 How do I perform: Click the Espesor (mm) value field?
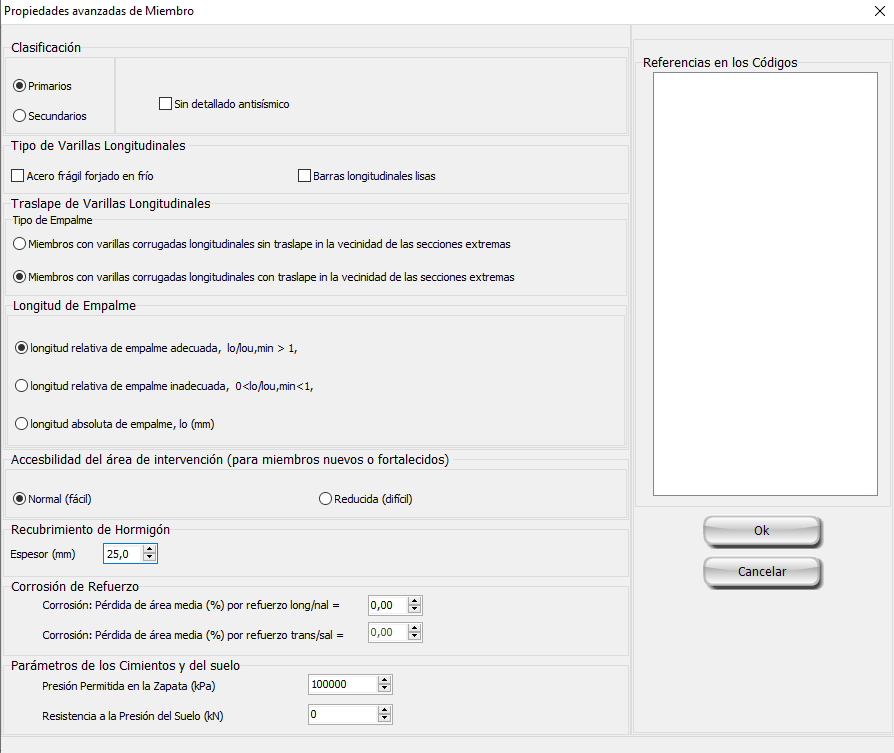click(x=122, y=553)
